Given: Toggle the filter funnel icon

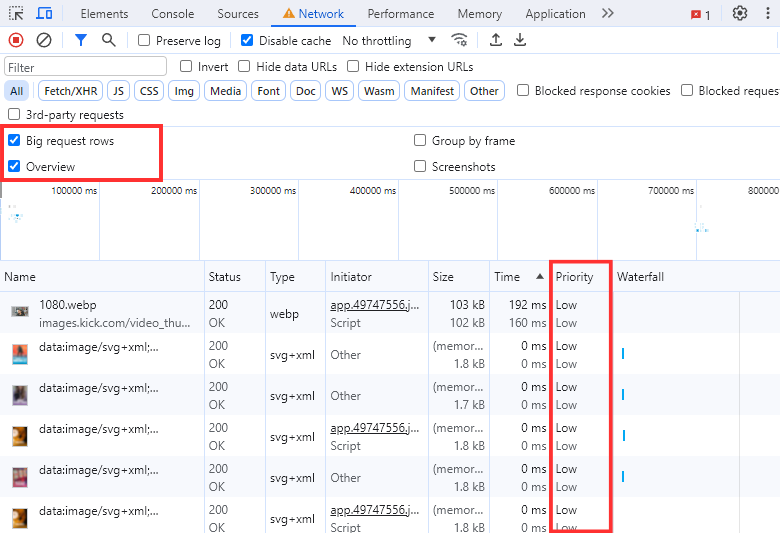Looking at the screenshot, I should tap(81, 40).
